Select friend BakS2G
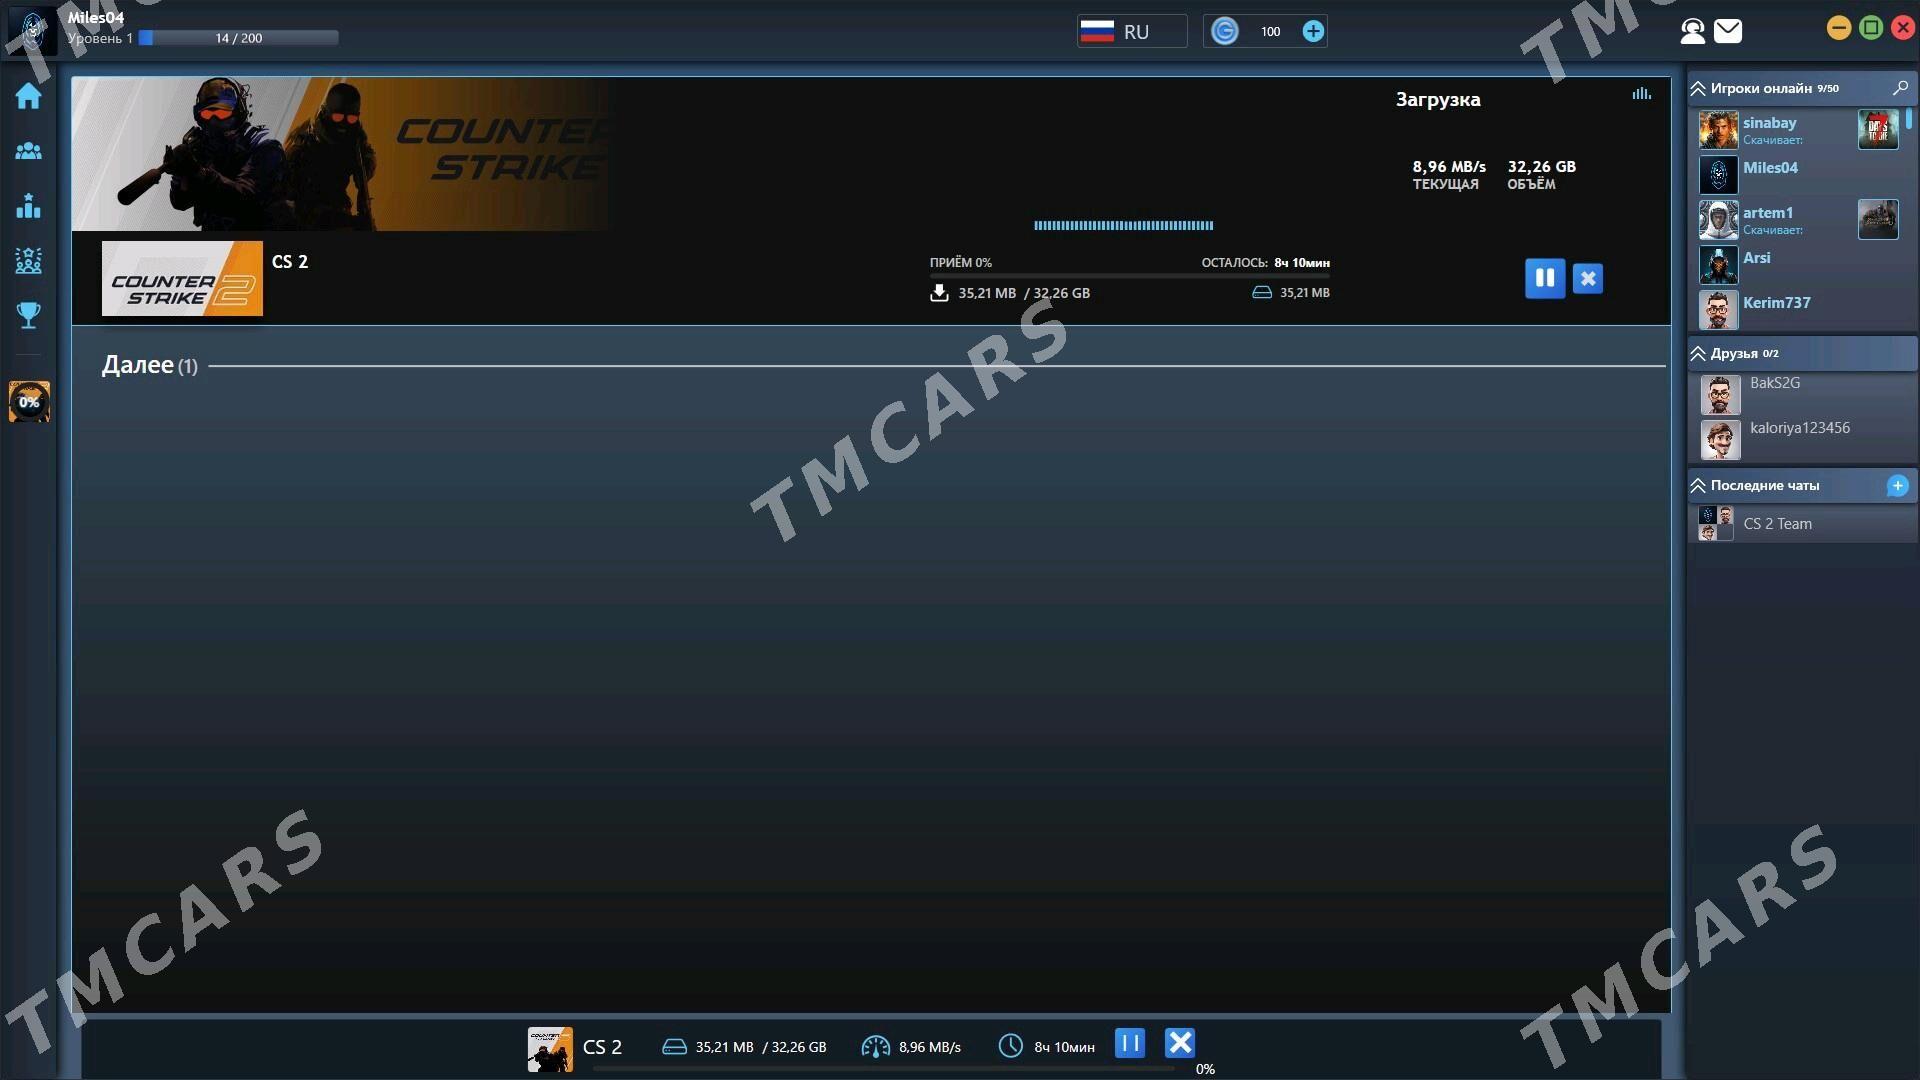Screen dimensions: 1920x1080 (1774, 383)
